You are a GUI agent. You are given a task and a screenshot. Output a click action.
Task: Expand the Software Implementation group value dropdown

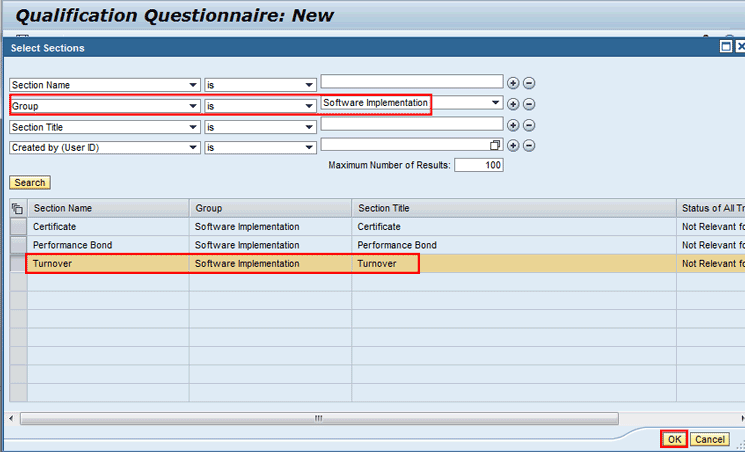point(495,103)
